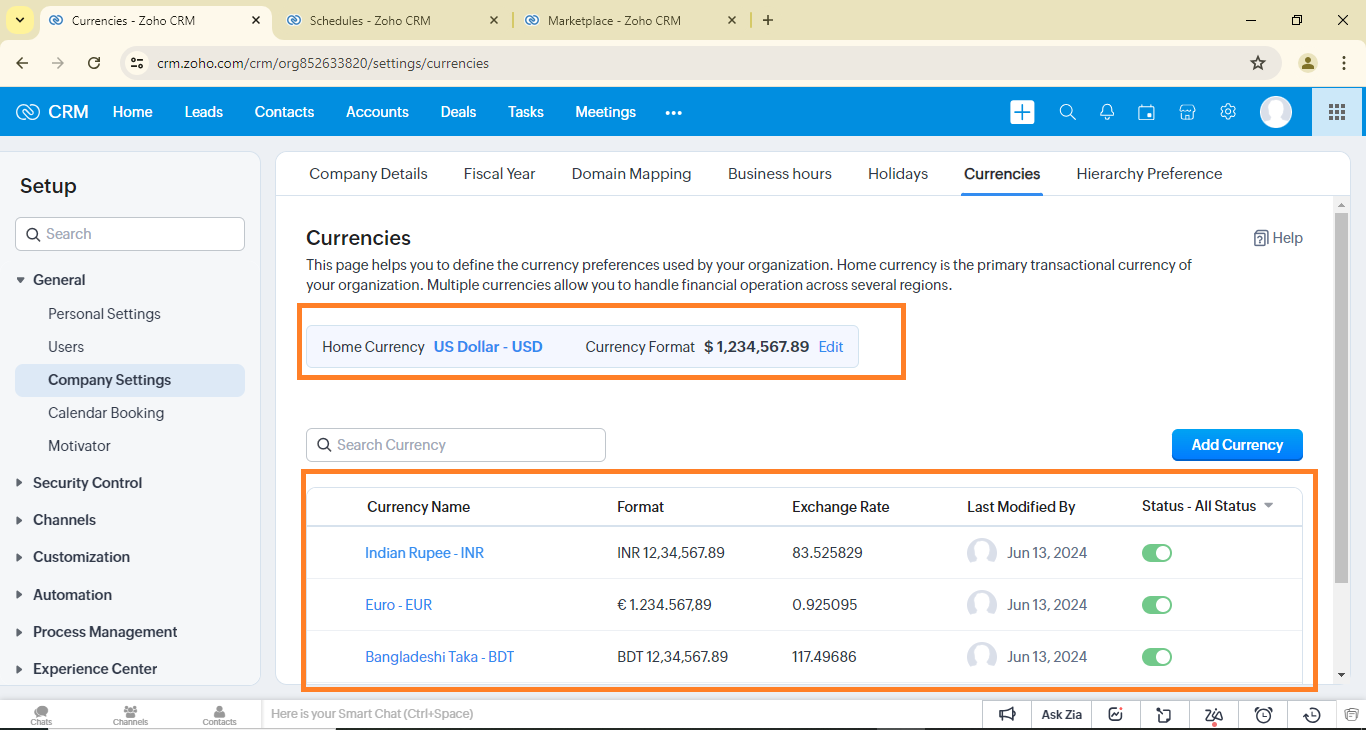The height and width of the screenshot is (730, 1366).
Task: Open the apps grid launcher
Action: pyautogui.click(x=1336, y=112)
